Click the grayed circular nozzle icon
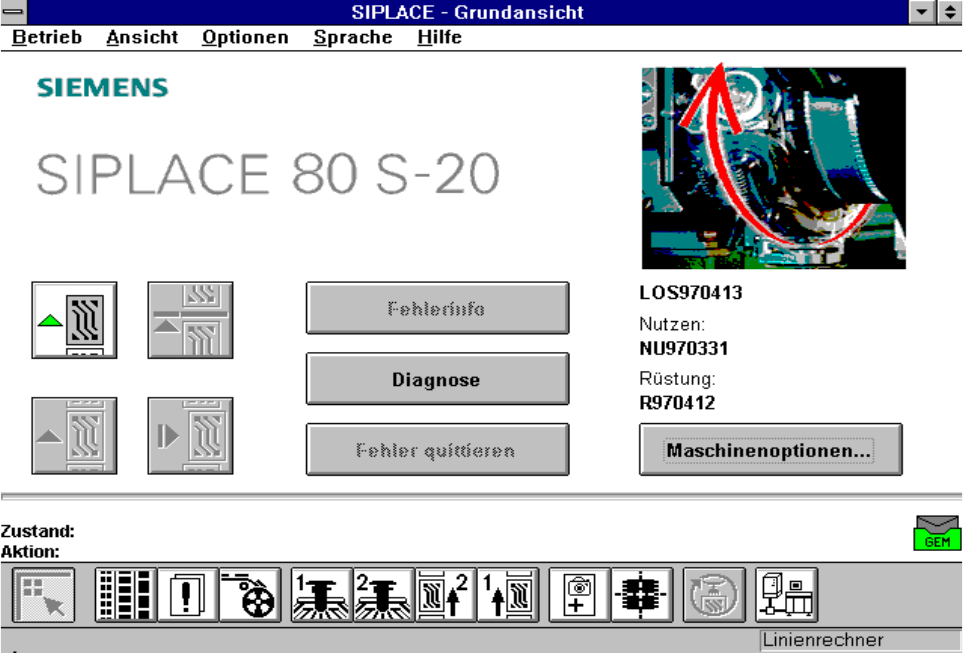Image resolution: width=963 pixels, height=653 pixels. pyautogui.click(x=714, y=595)
